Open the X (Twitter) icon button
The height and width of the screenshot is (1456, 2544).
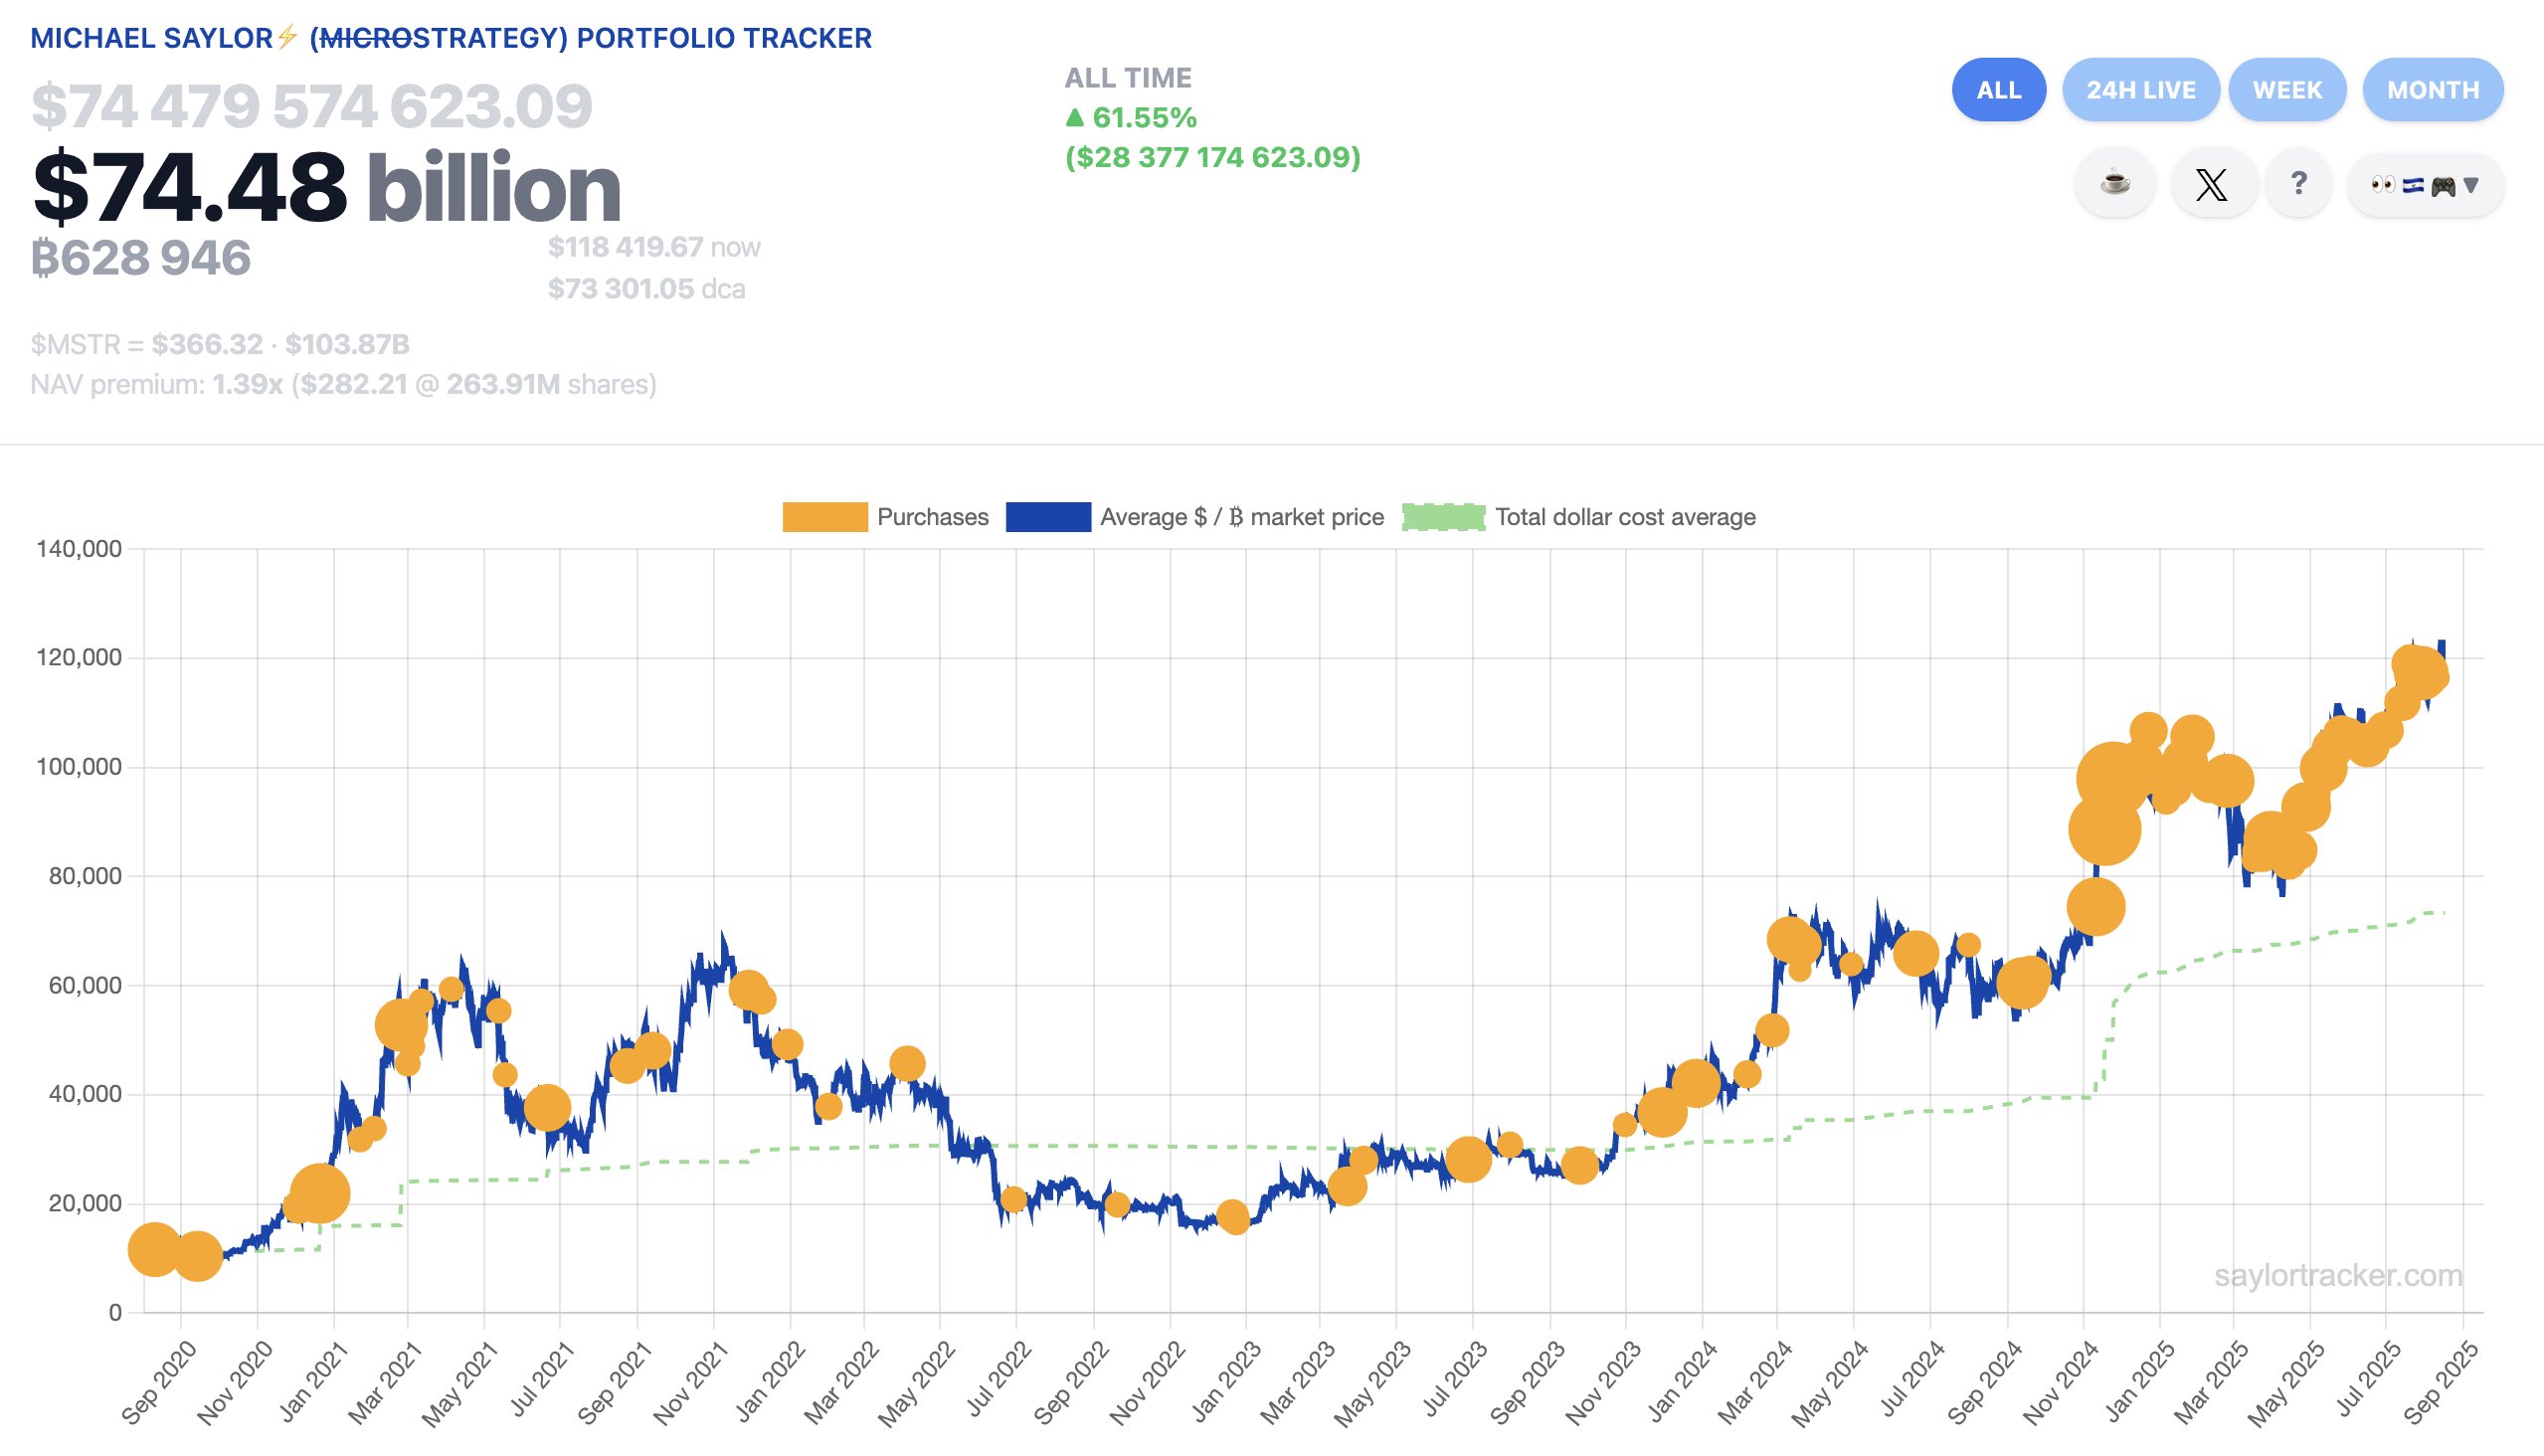click(x=2211, y=184)
